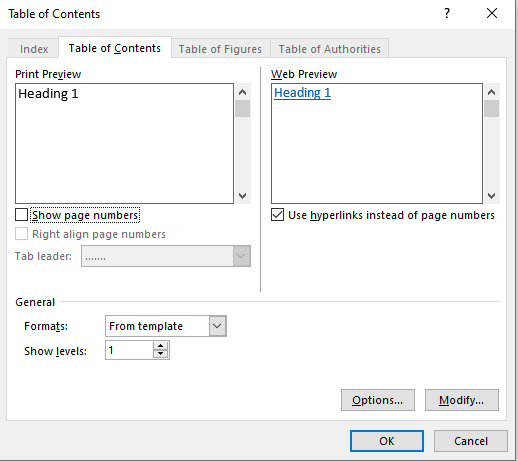
Task: Decrease Show levels with down arrow
Action: (x=161, y=354)
